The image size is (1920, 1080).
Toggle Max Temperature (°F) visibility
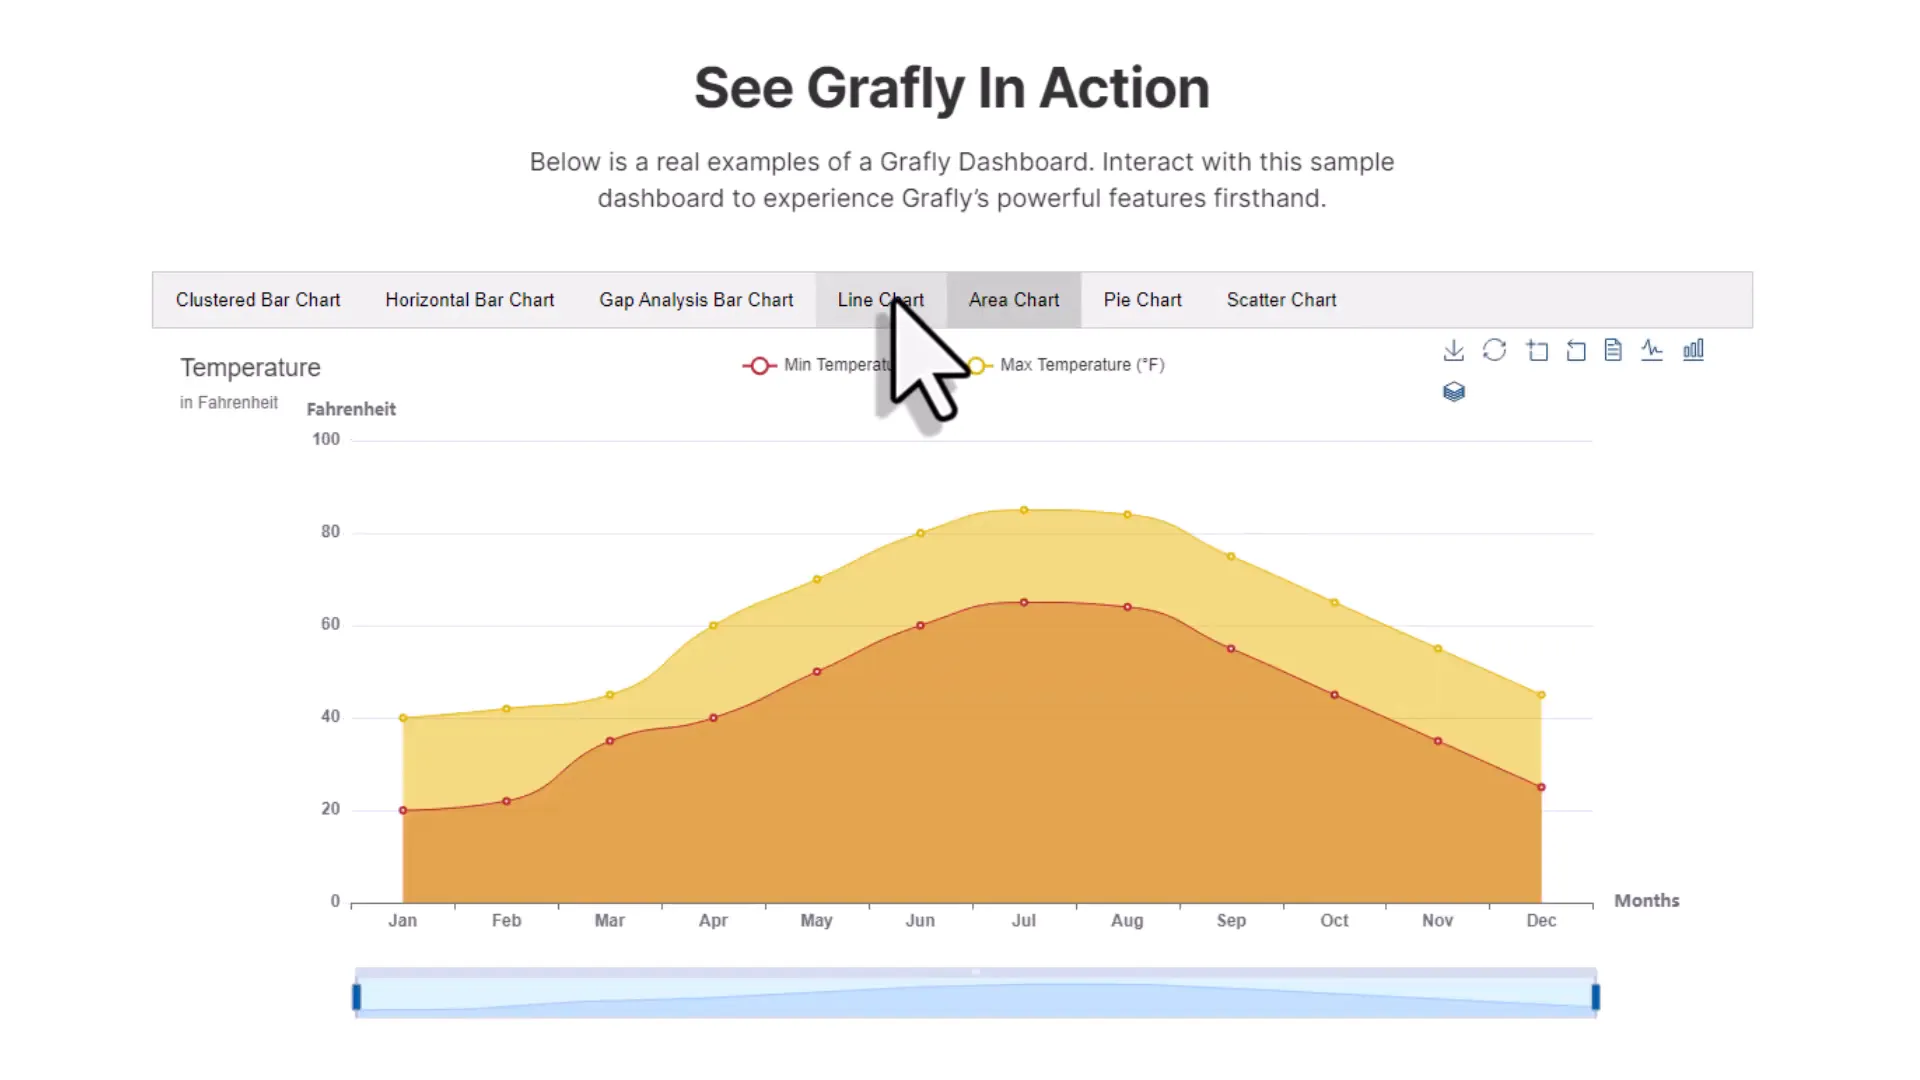click(x=1080, y=365)
